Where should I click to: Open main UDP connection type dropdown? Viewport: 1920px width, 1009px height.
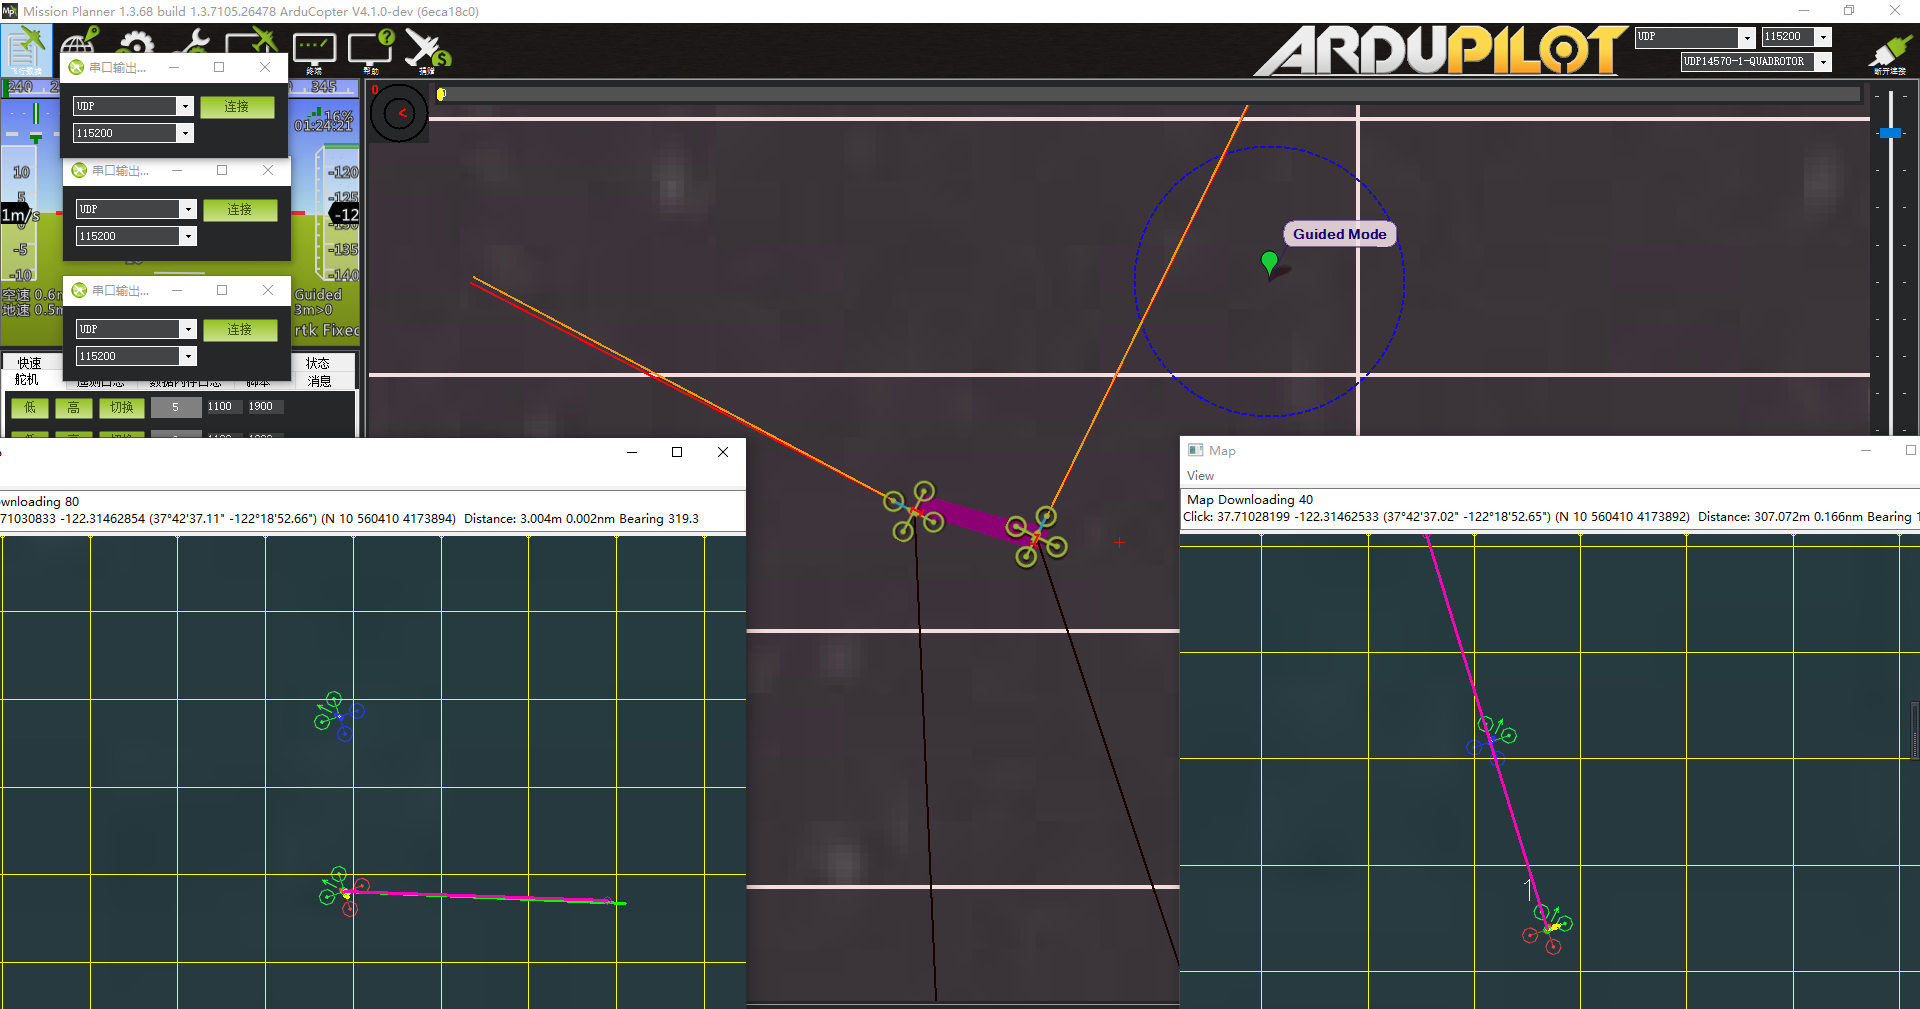(1747, 37)
